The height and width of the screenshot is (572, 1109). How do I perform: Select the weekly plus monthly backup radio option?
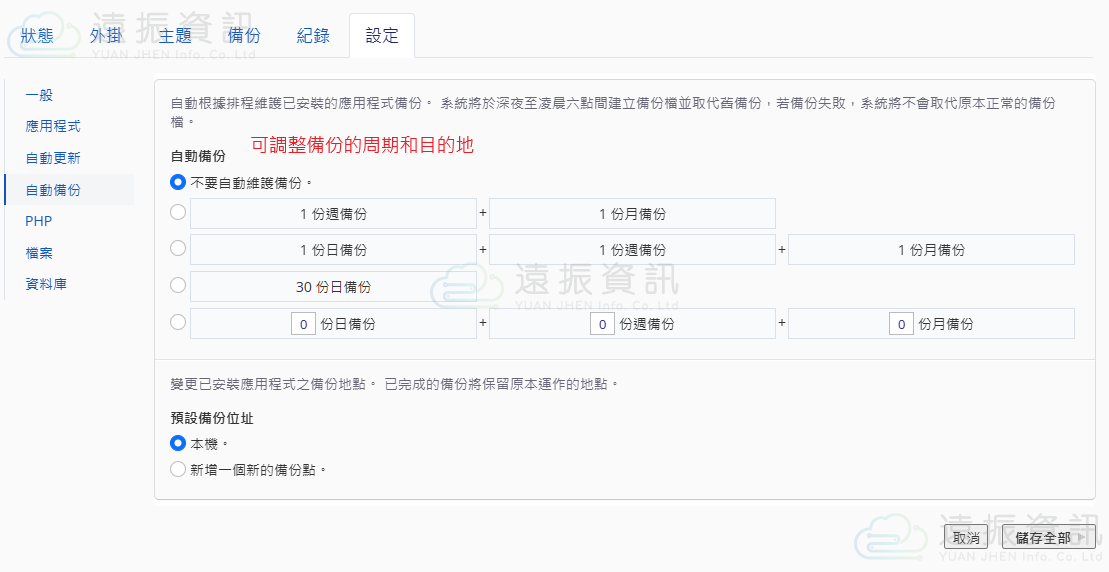[x=178, y=212]
